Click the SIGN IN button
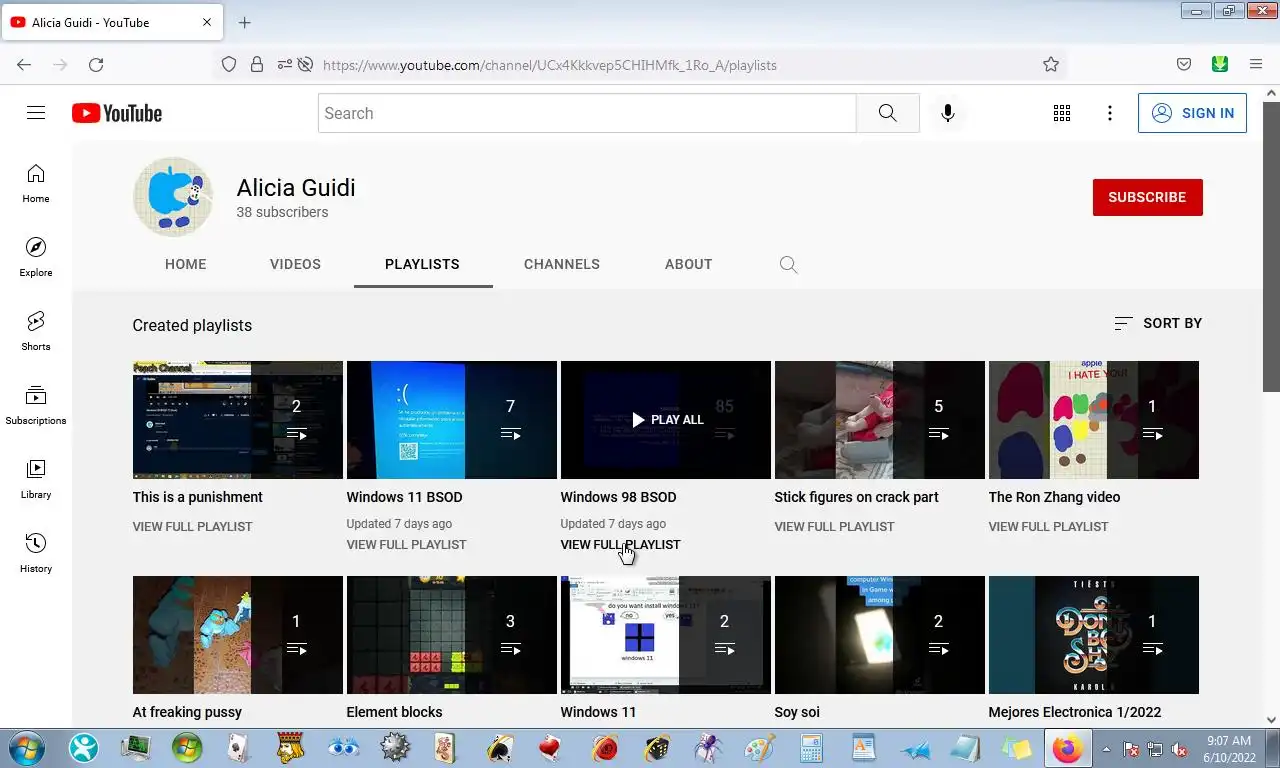 pyautogui.click(x=1192, y=113)
